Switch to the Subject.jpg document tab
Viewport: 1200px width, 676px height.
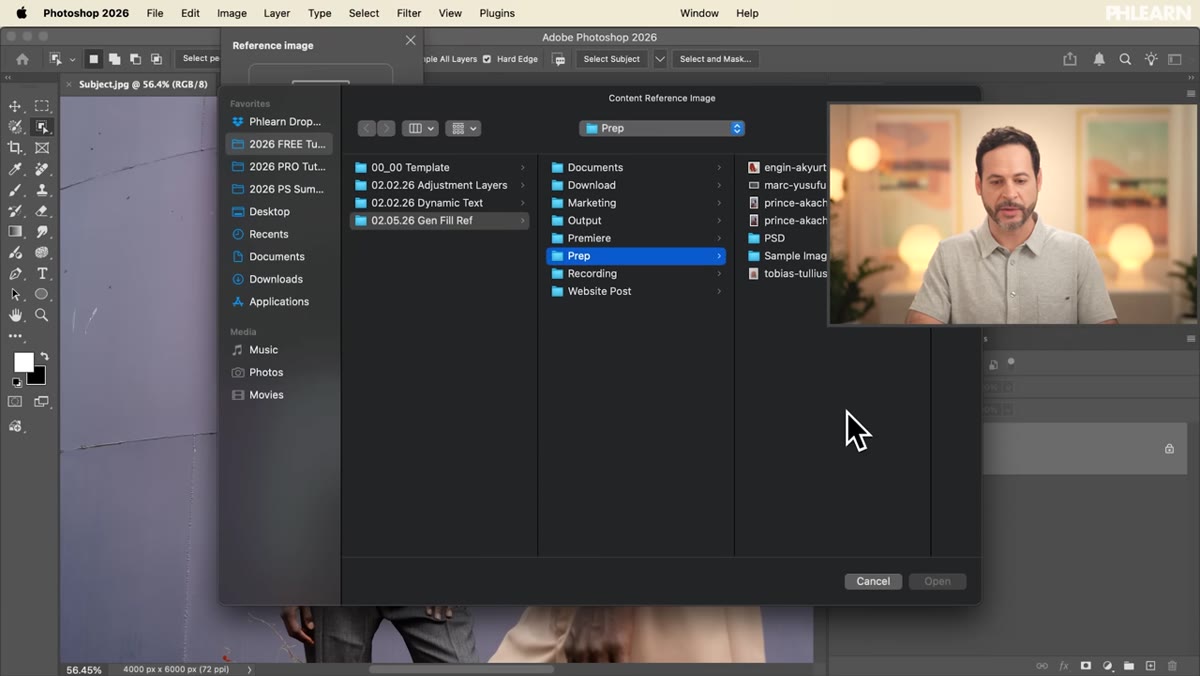(143, 85)
